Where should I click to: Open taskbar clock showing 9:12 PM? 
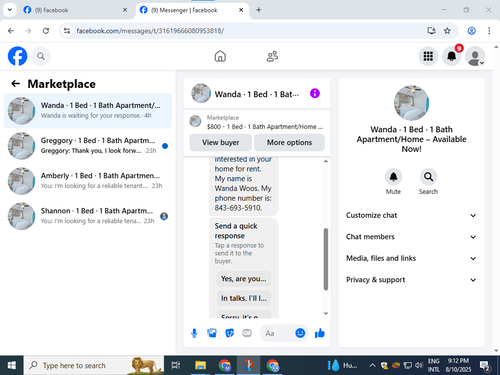458,365
